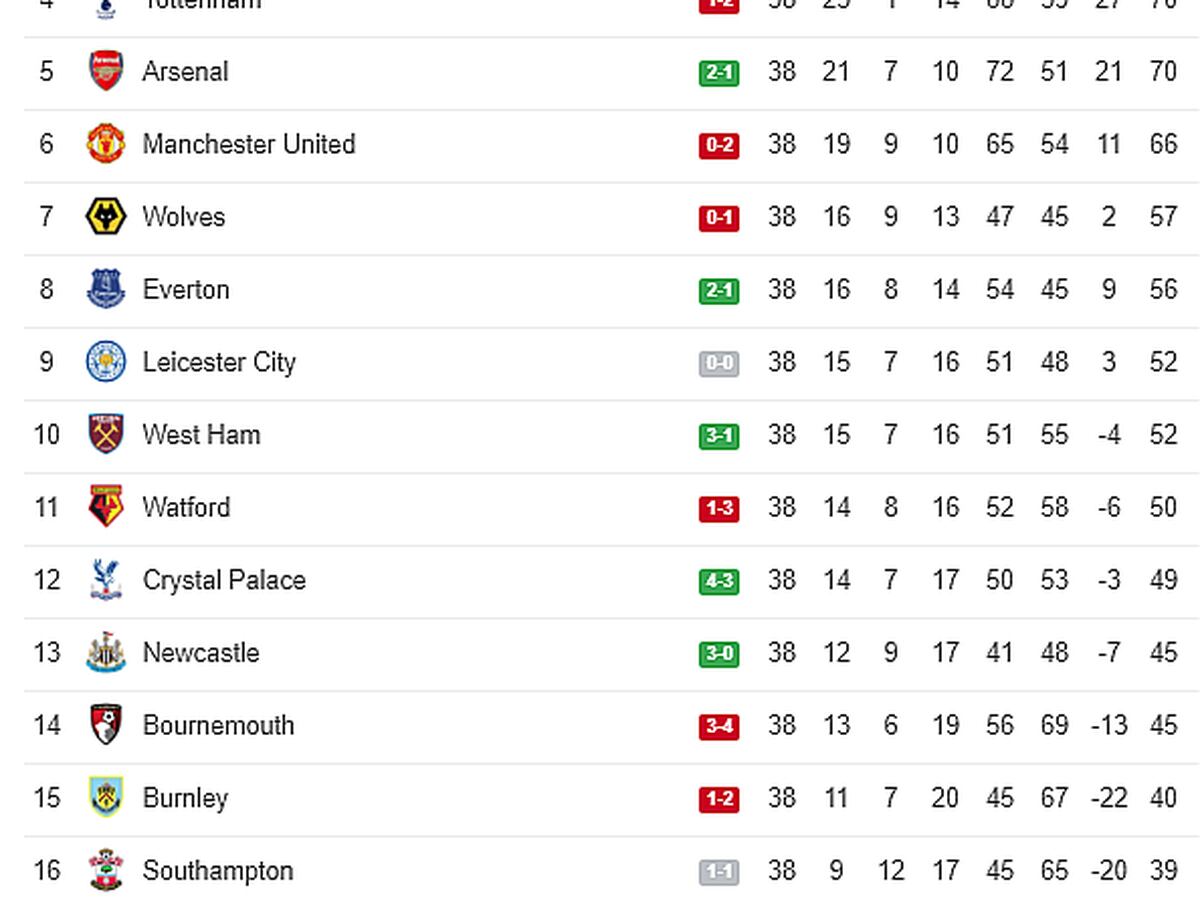Open the Burnley team link
Viewport: 1200px width, 900px height.
coord(185,798)
